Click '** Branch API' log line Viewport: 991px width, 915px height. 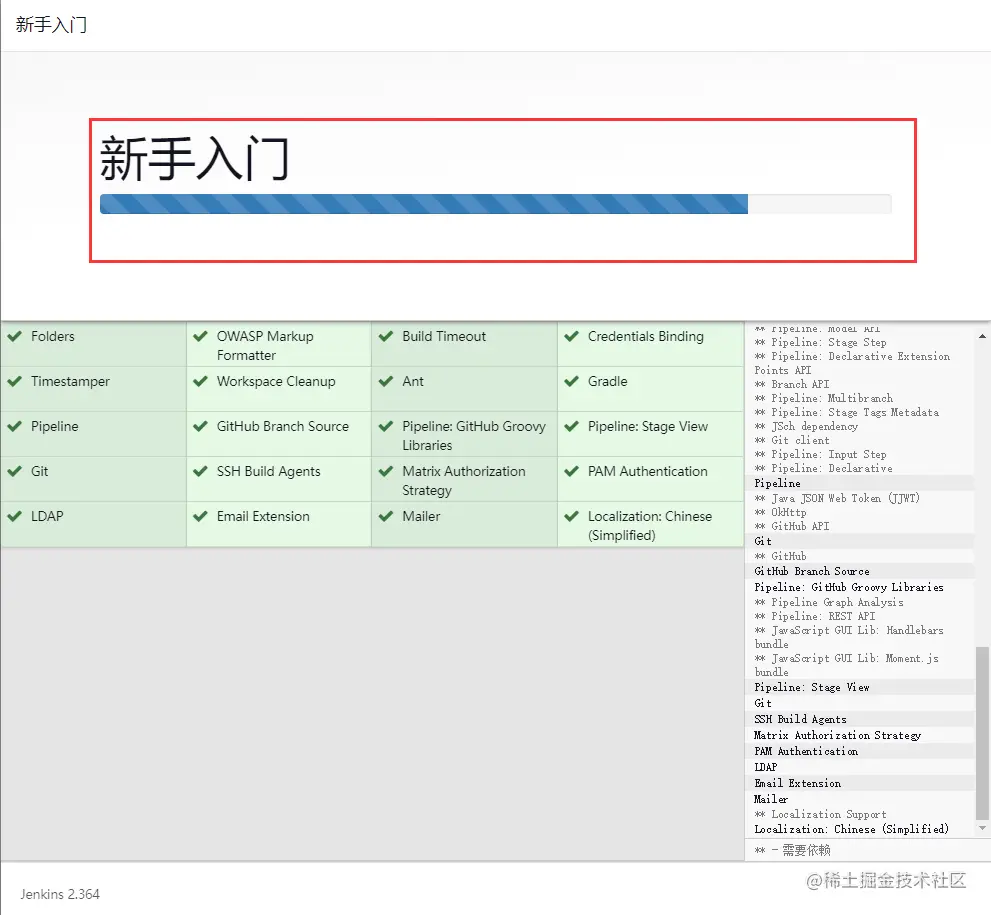(x=792, y=384)
